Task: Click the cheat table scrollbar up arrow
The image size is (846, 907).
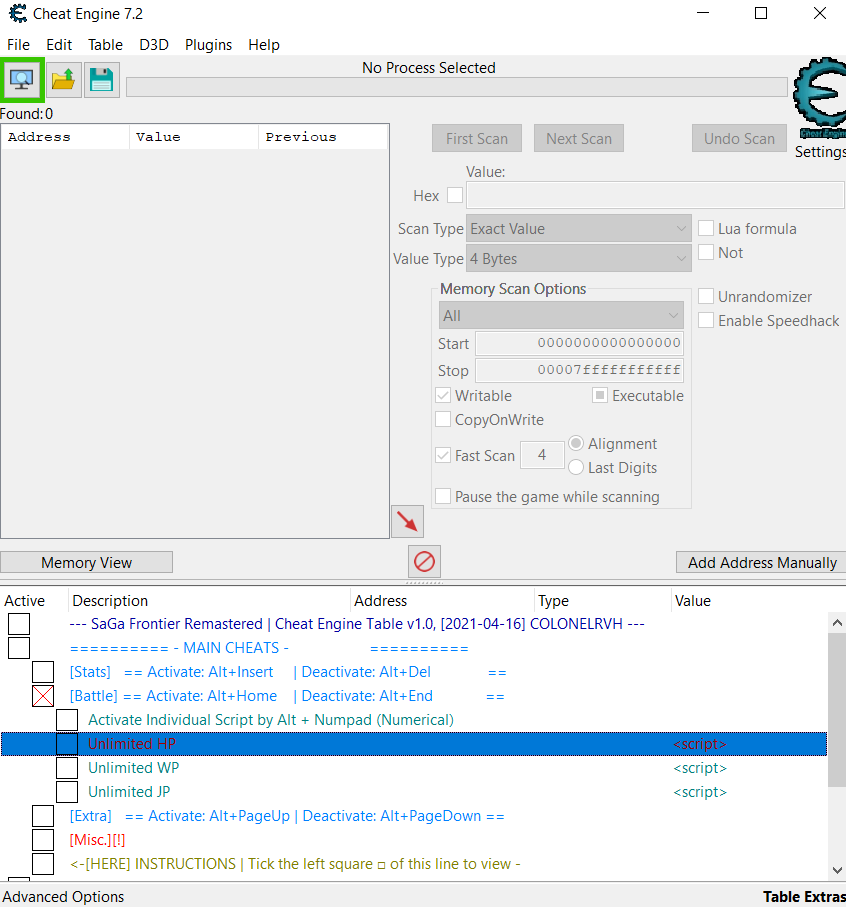Action: click(x=837, y=622)
